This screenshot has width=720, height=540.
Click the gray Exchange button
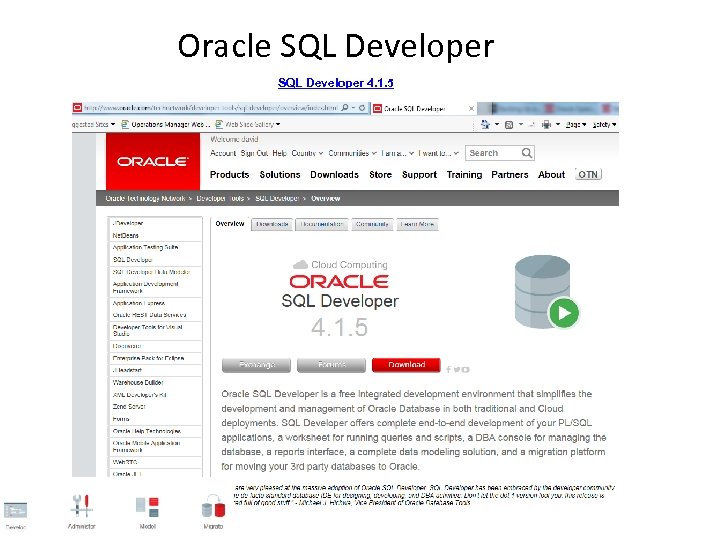coord(256,365)
